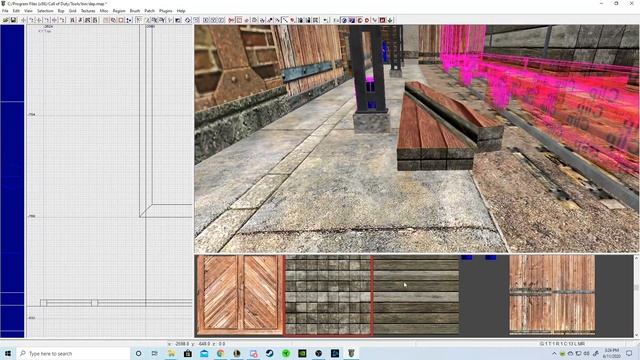This screenshot has height=360, width=640.
Task: Open the Patch menu
Action: click(x=149, y=11)
